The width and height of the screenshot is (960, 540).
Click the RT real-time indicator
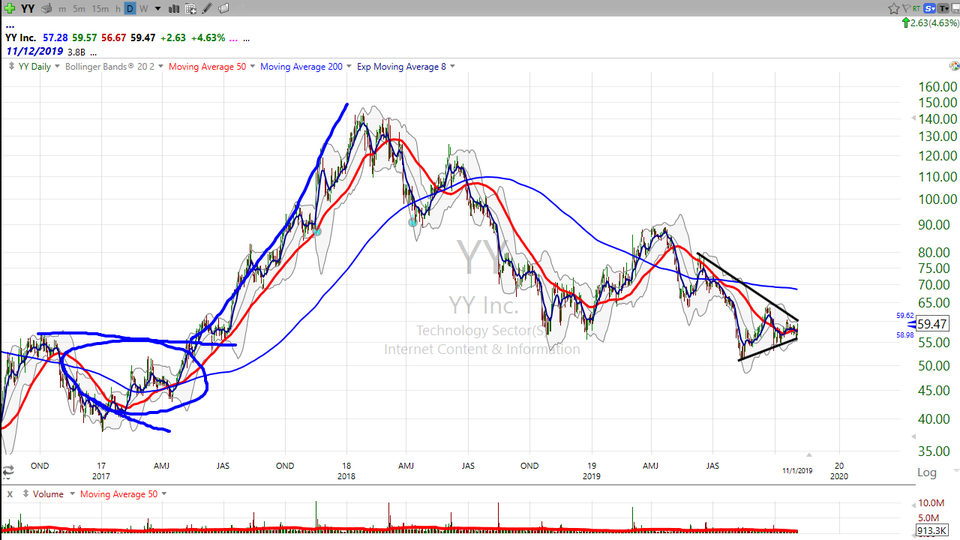pos(917,8)
